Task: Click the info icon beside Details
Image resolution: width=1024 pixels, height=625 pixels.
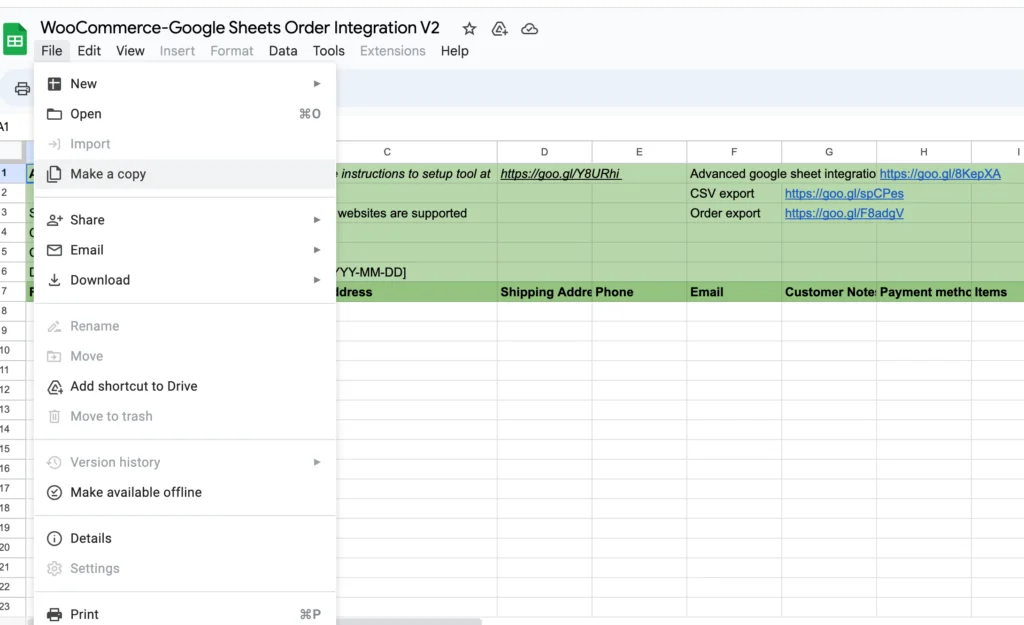Action: [54, 538]
